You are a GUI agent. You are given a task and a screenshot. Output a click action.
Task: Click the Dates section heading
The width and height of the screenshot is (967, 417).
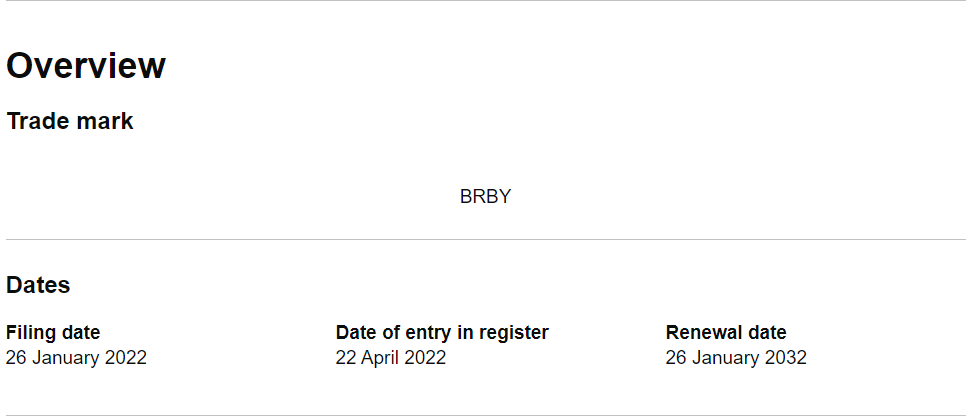pos(38,285)
